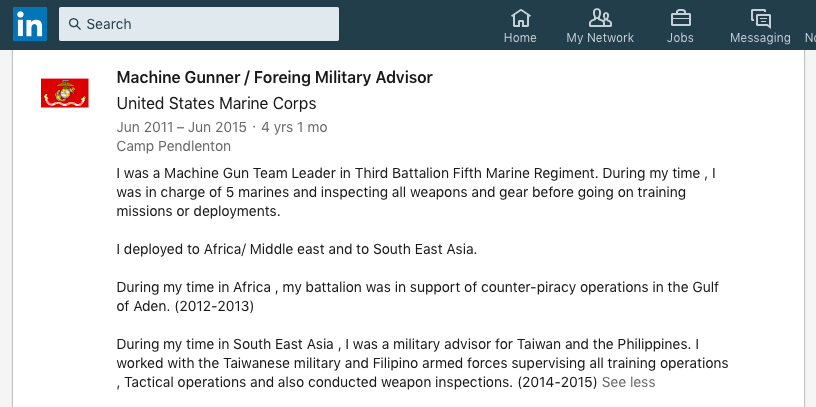Select the Home label in navigation

[520, 38]
